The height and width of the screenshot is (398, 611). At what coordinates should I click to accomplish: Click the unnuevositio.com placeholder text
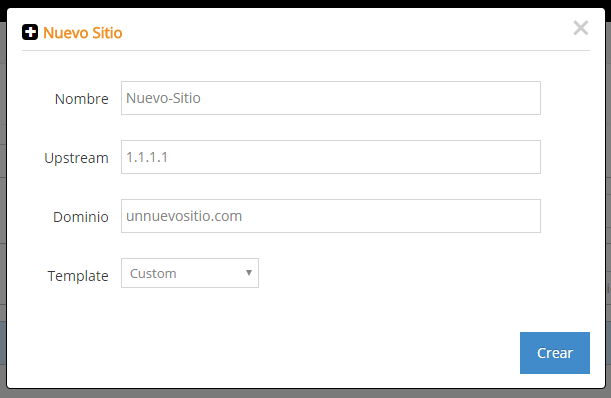coord(184,216)
